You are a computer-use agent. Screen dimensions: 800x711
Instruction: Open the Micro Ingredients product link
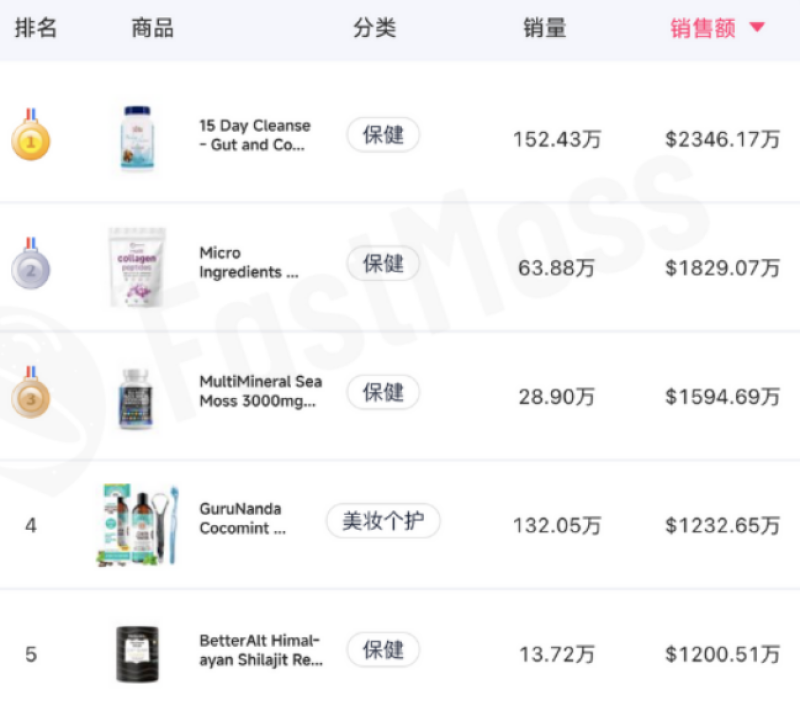click(248, 263)
